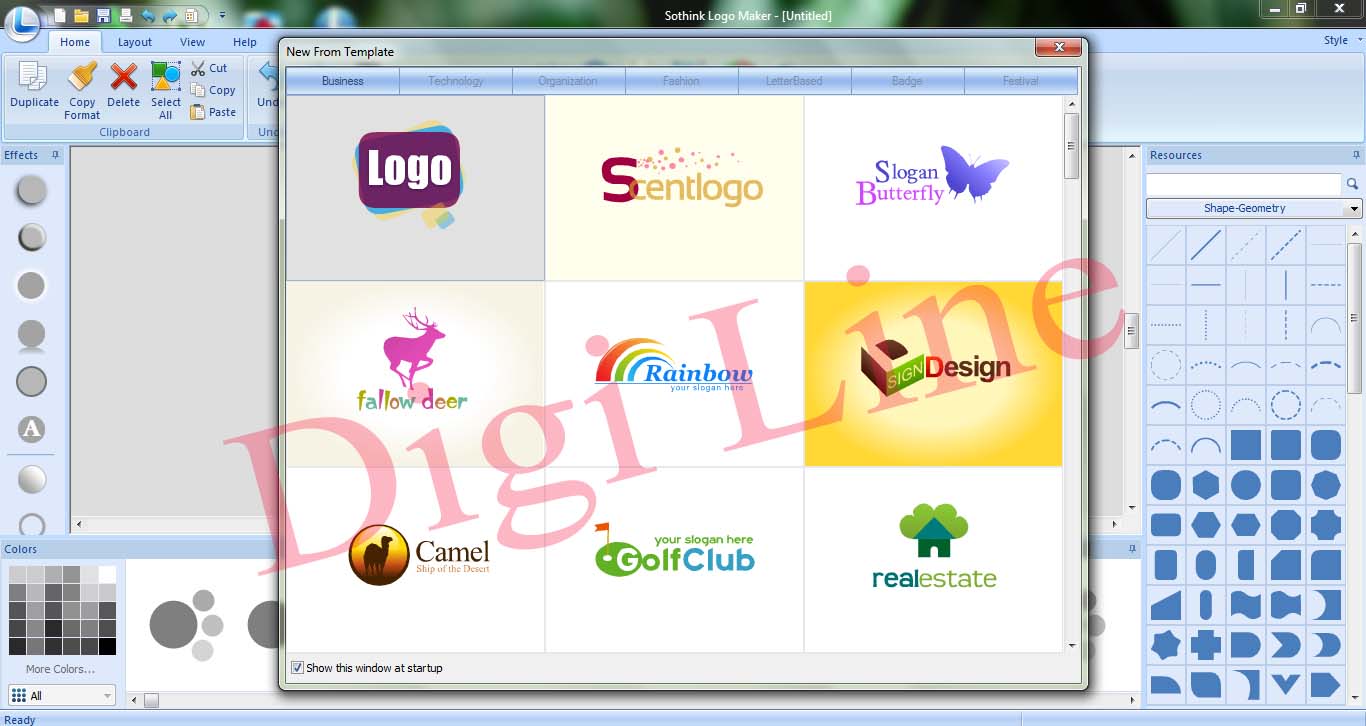Select the Festival template tab
This screenshot has width=1366, height=726.
[x=1021, y=81]
